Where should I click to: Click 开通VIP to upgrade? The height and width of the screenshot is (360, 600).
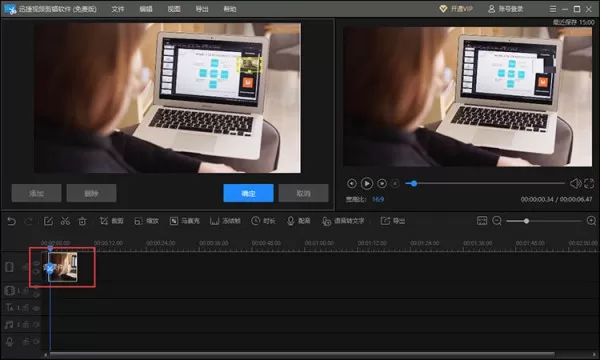pyautogui.click(x=456, y=9)
